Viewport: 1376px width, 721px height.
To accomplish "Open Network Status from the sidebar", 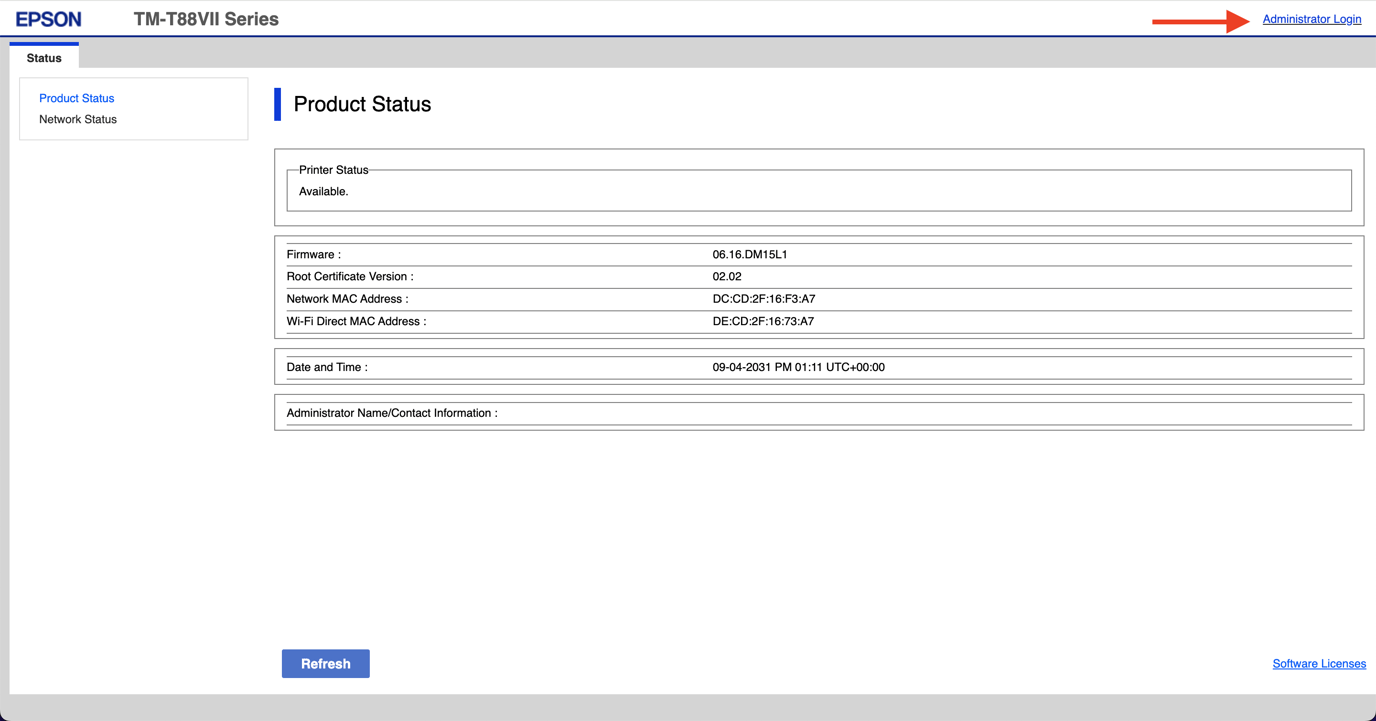I will (77, 119).
